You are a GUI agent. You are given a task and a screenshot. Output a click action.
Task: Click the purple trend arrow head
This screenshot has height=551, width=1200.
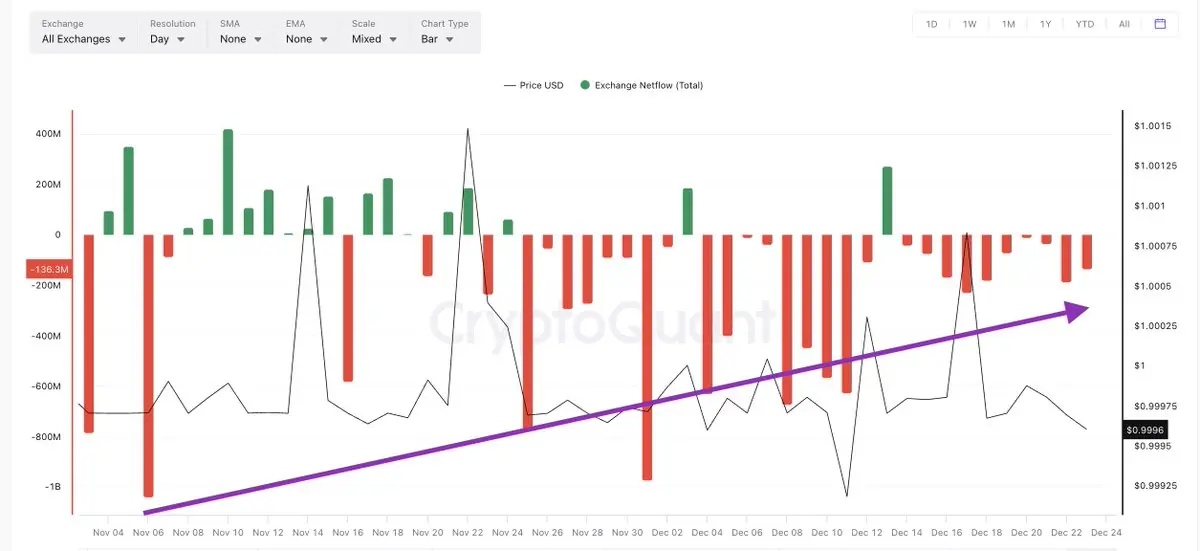[x=1076, y=311]
